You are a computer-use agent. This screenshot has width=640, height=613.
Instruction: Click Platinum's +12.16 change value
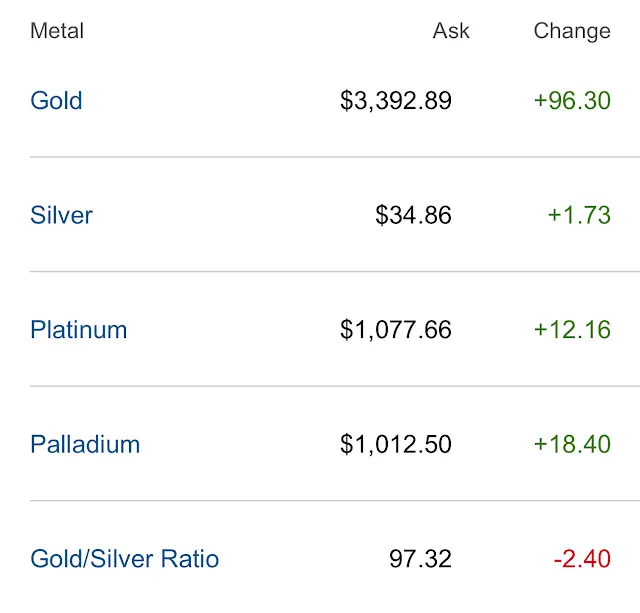pyautogui.click(x=572, y=330)
